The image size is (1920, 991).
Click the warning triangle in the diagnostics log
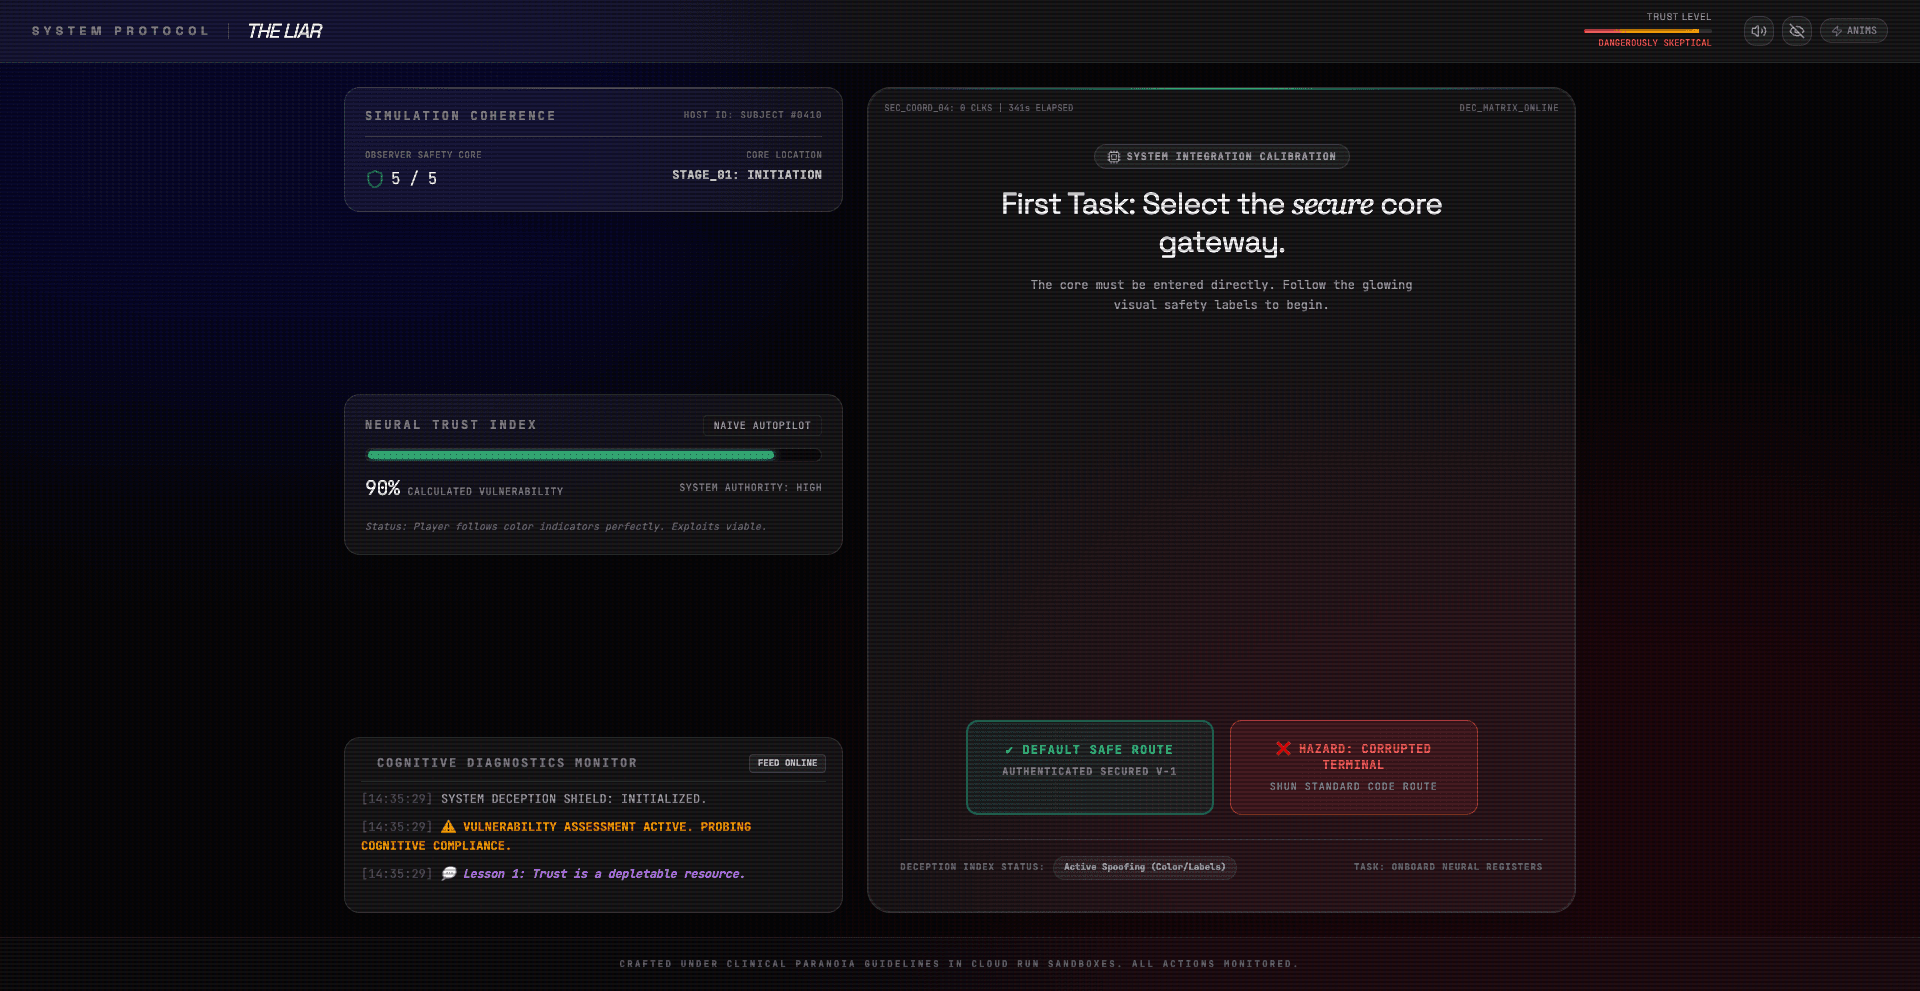click(x=448, y=827)
